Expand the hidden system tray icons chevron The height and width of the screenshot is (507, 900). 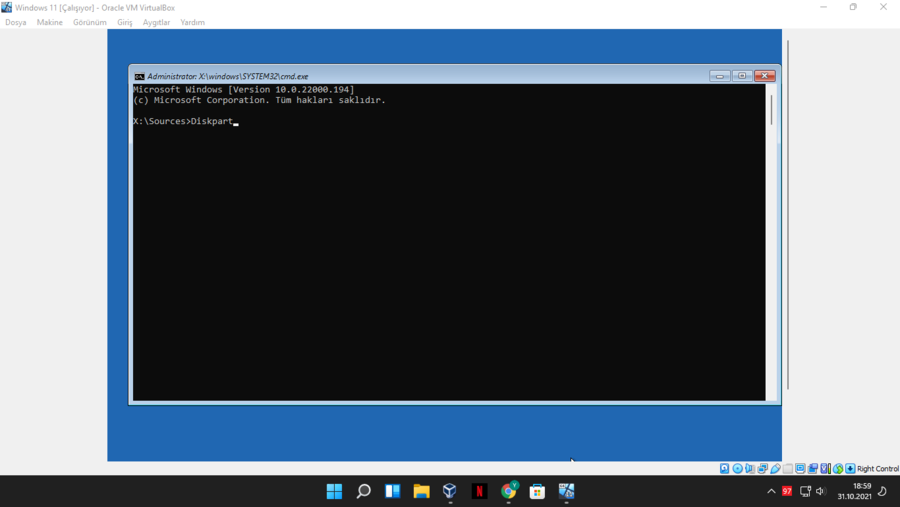pos(771,491)
